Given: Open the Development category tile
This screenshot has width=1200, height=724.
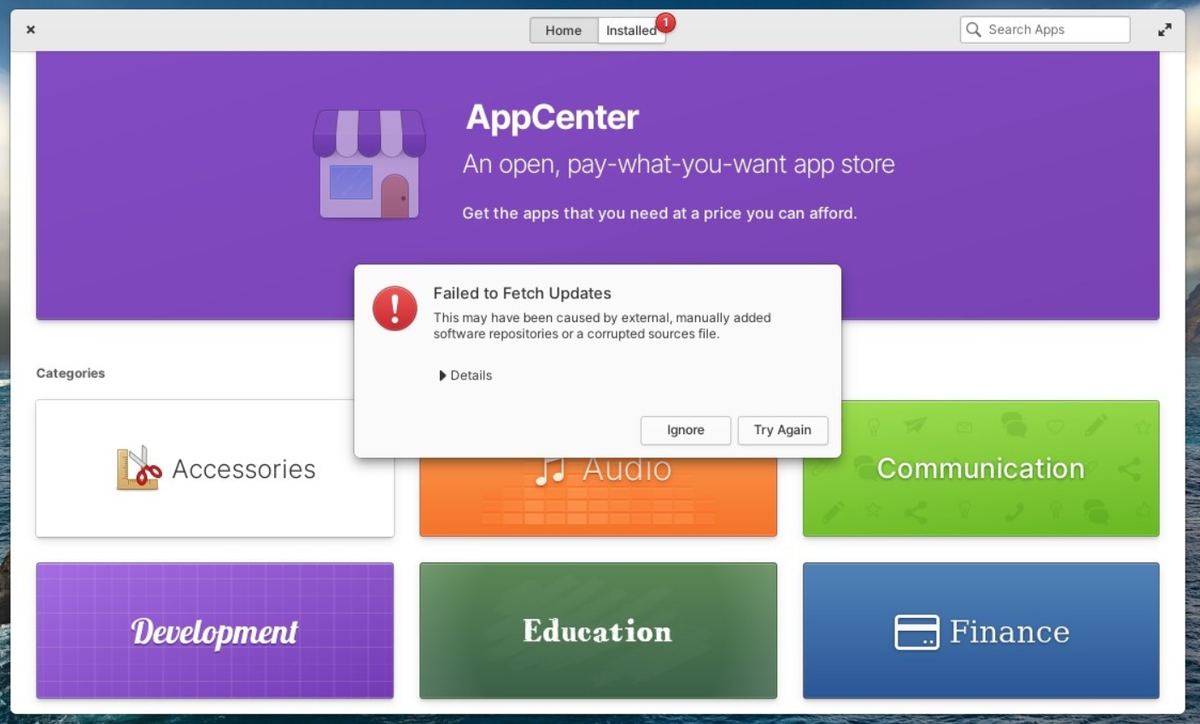Looking at the screenshot, I should (x=215, y=631).
